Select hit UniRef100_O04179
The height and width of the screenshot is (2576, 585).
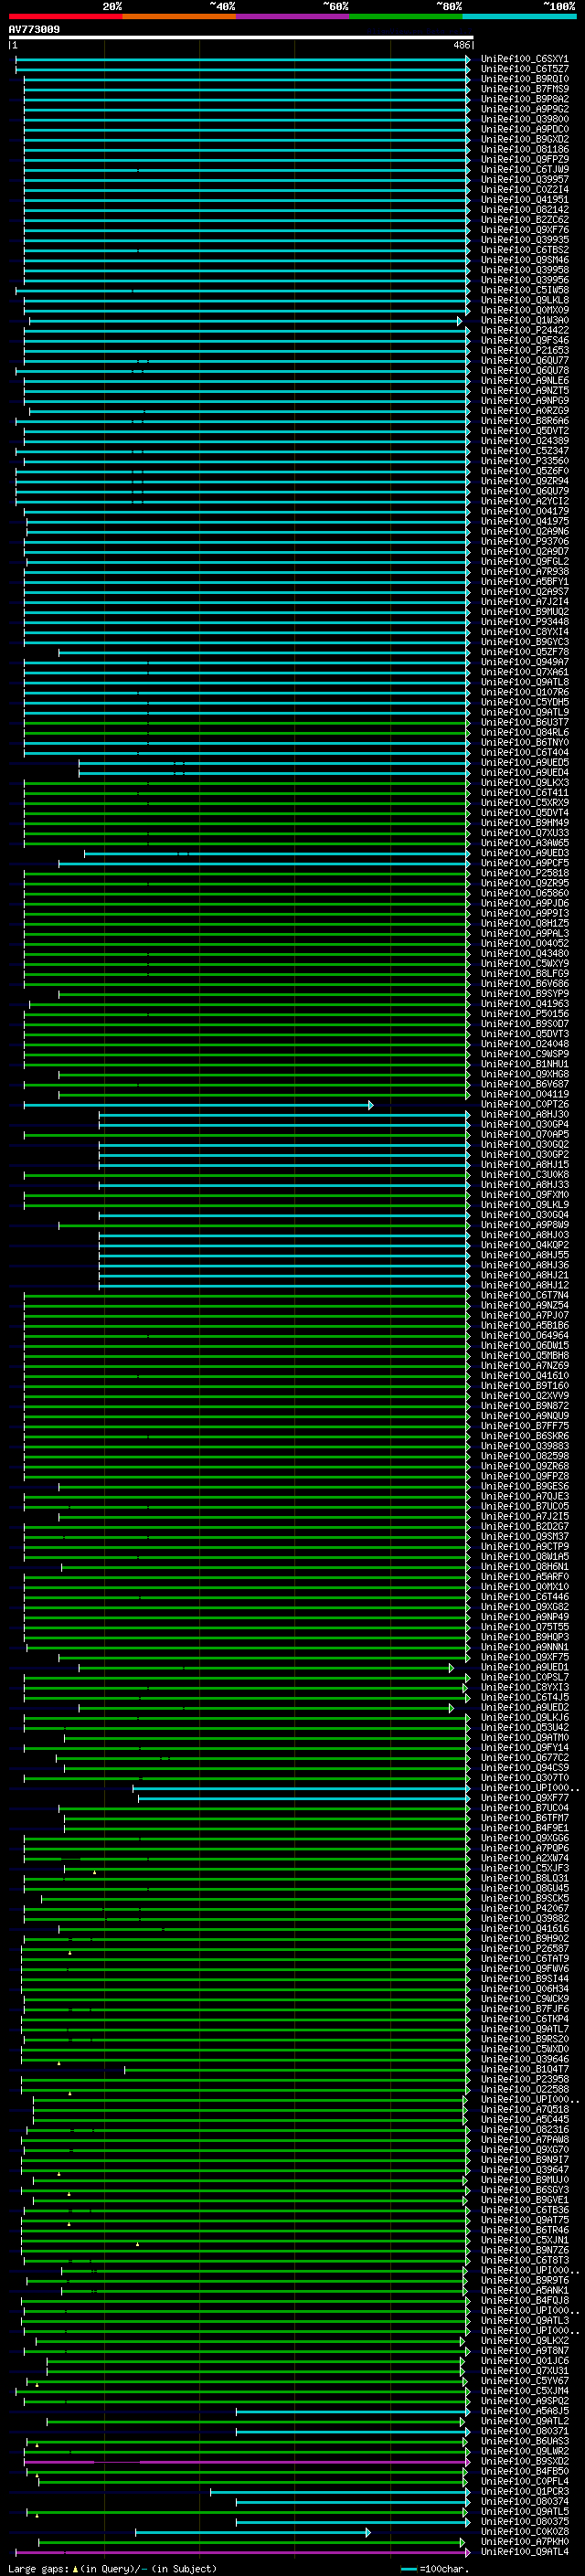(x=524, y=511)
